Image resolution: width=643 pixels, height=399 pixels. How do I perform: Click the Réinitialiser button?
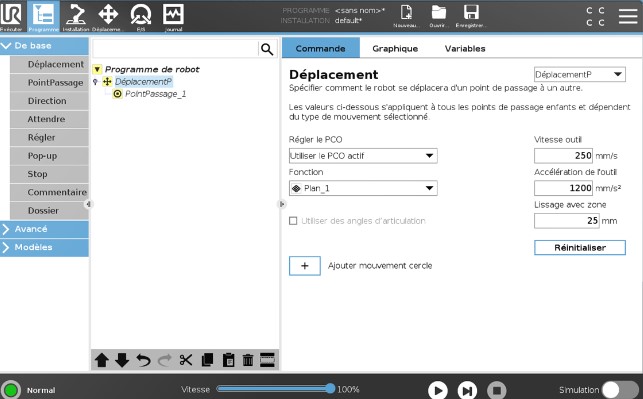[580, 248]
